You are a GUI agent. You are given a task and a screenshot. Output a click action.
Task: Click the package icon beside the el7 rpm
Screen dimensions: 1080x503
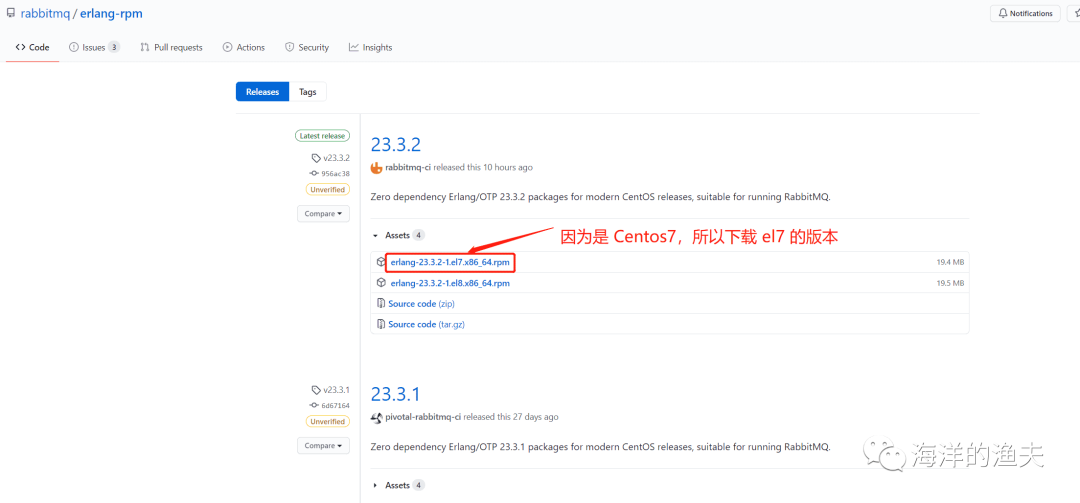[381, 263]
